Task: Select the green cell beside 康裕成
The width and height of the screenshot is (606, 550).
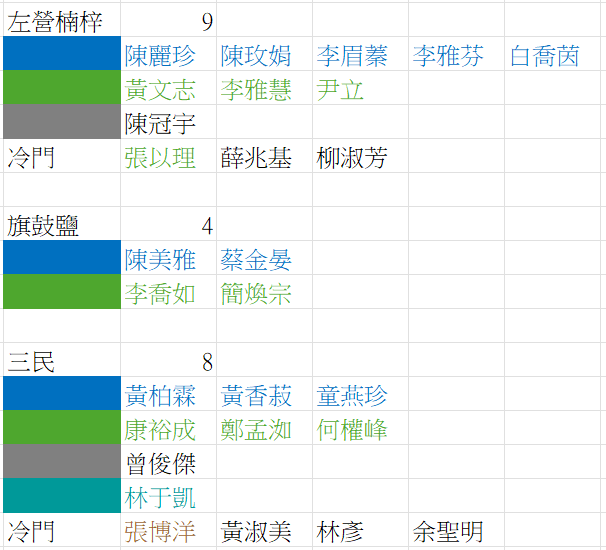Action: tap(62, 427)
